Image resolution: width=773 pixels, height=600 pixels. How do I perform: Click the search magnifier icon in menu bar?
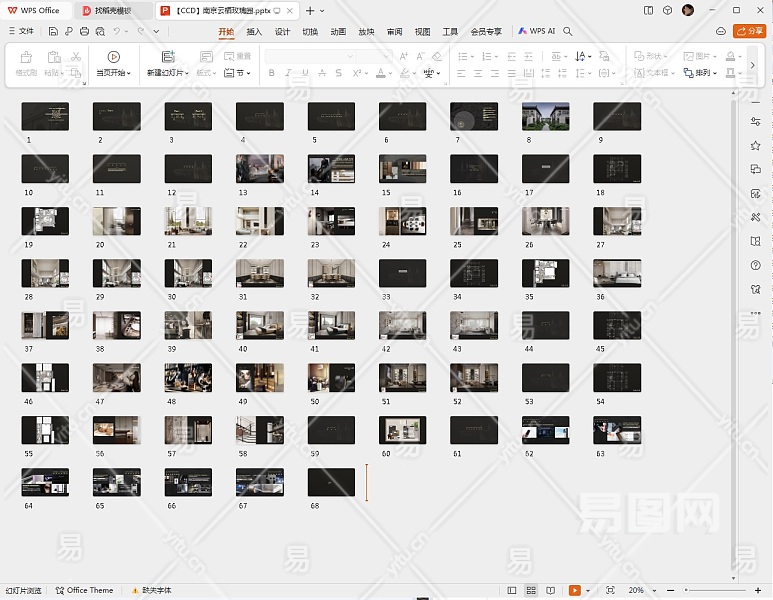click(x=568, y=31)
